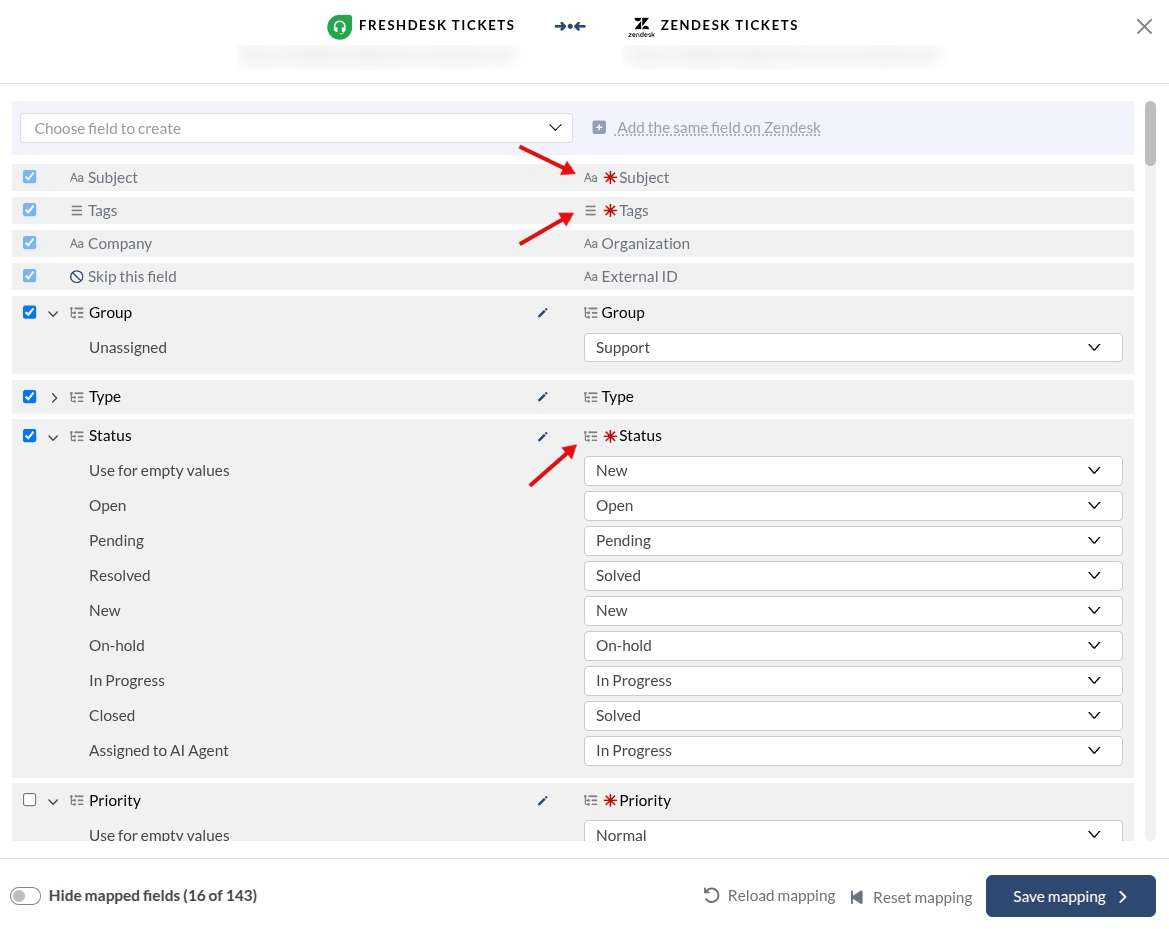Viewport: 1169px width, 929px height.
Task: Select the External ID Zendesk field label
Action: point(640,277)
